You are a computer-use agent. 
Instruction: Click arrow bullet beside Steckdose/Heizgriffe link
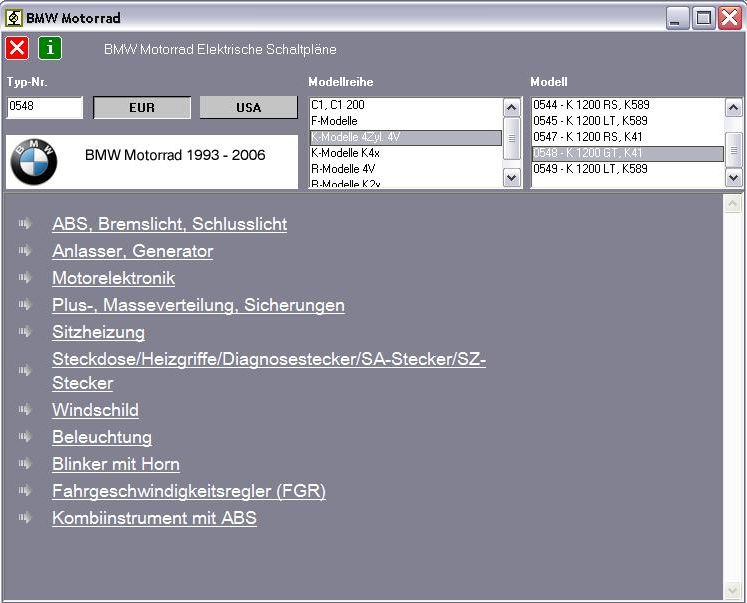click(x=25, y=371)
